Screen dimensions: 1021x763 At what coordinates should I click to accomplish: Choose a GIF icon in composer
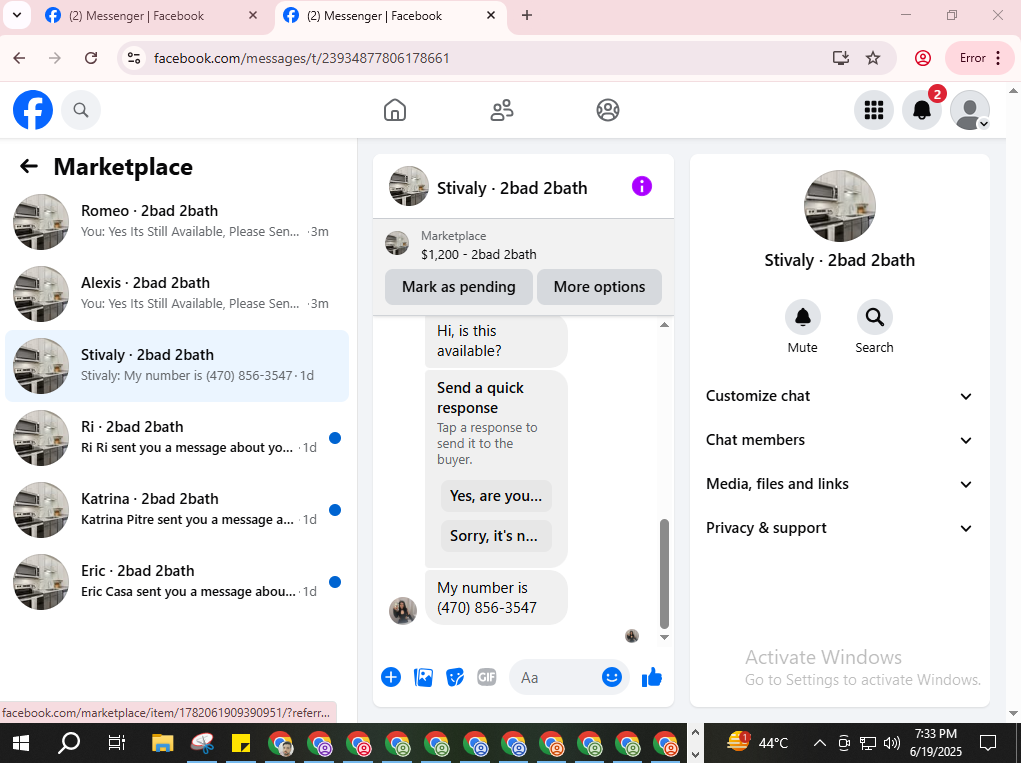[x=486, y=677]
